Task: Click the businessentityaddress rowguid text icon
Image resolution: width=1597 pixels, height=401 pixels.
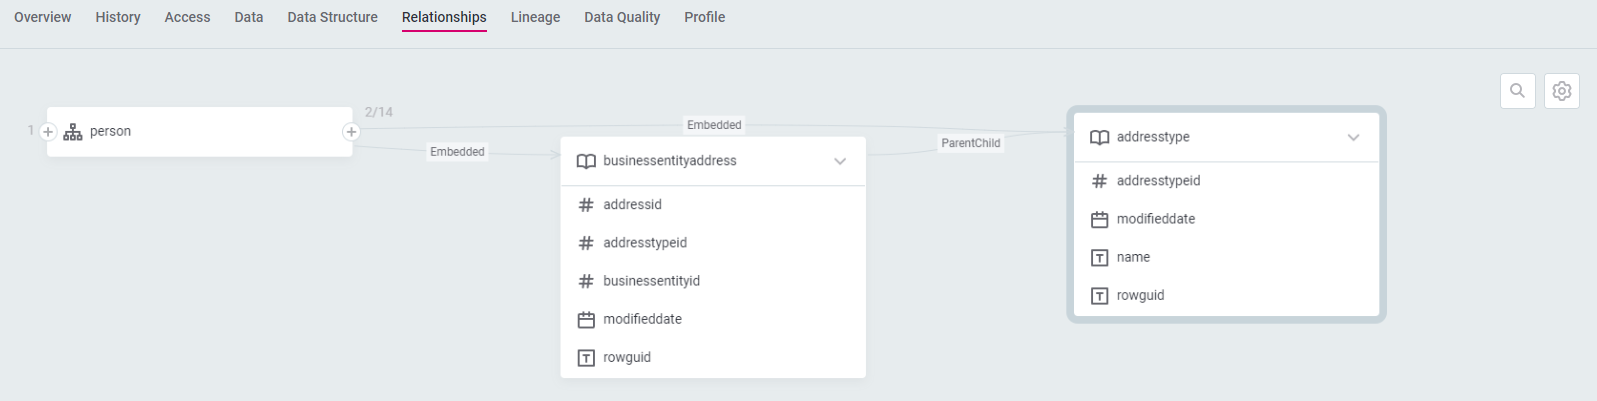Action: click(x=586, y=357)
